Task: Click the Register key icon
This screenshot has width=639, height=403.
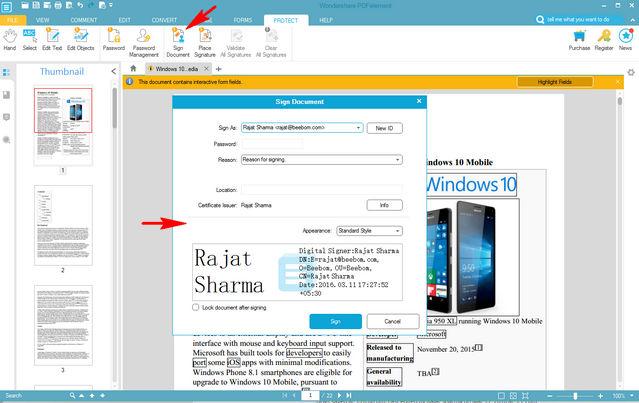Action: [x=604, y=40]
